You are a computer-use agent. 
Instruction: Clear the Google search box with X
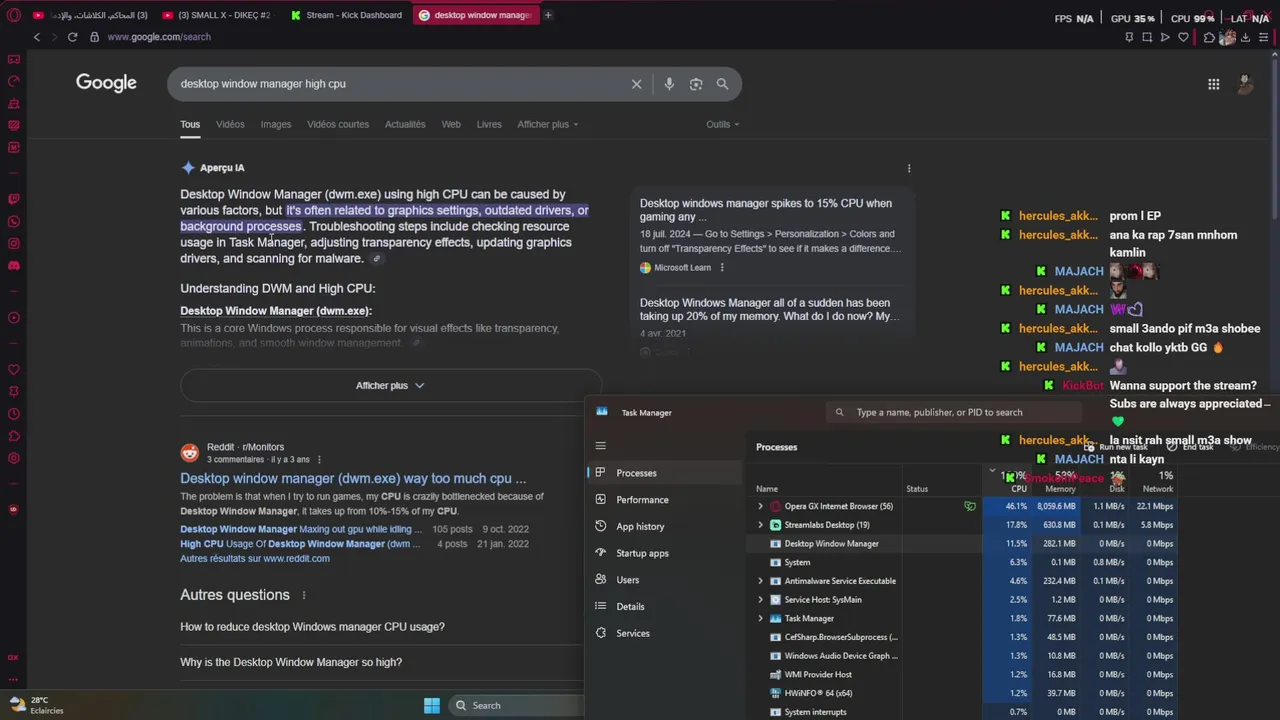pos(636,84)
